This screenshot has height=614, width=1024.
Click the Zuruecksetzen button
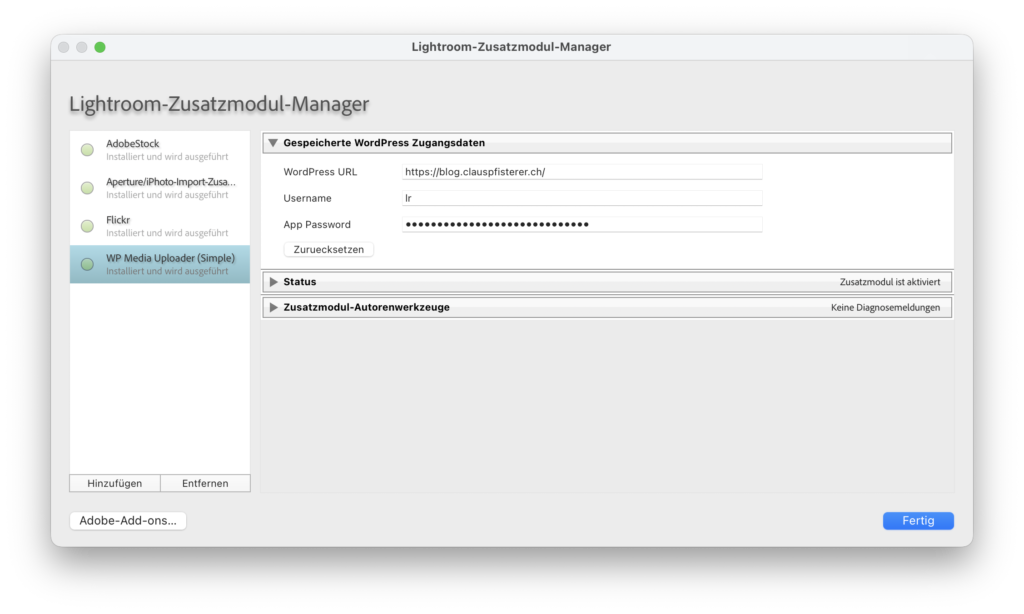point(329,249)
